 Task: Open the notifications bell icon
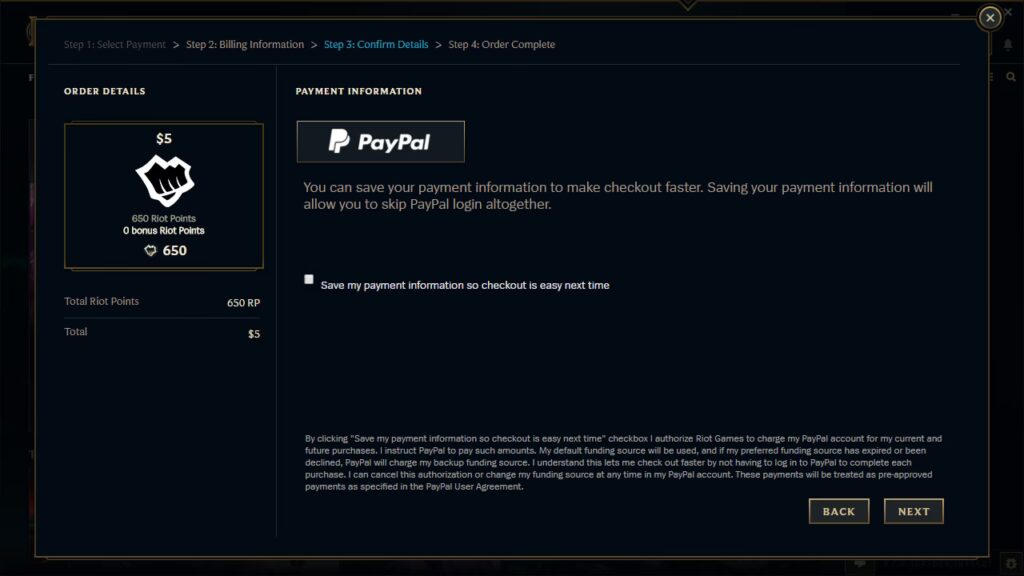point(1008,44)
